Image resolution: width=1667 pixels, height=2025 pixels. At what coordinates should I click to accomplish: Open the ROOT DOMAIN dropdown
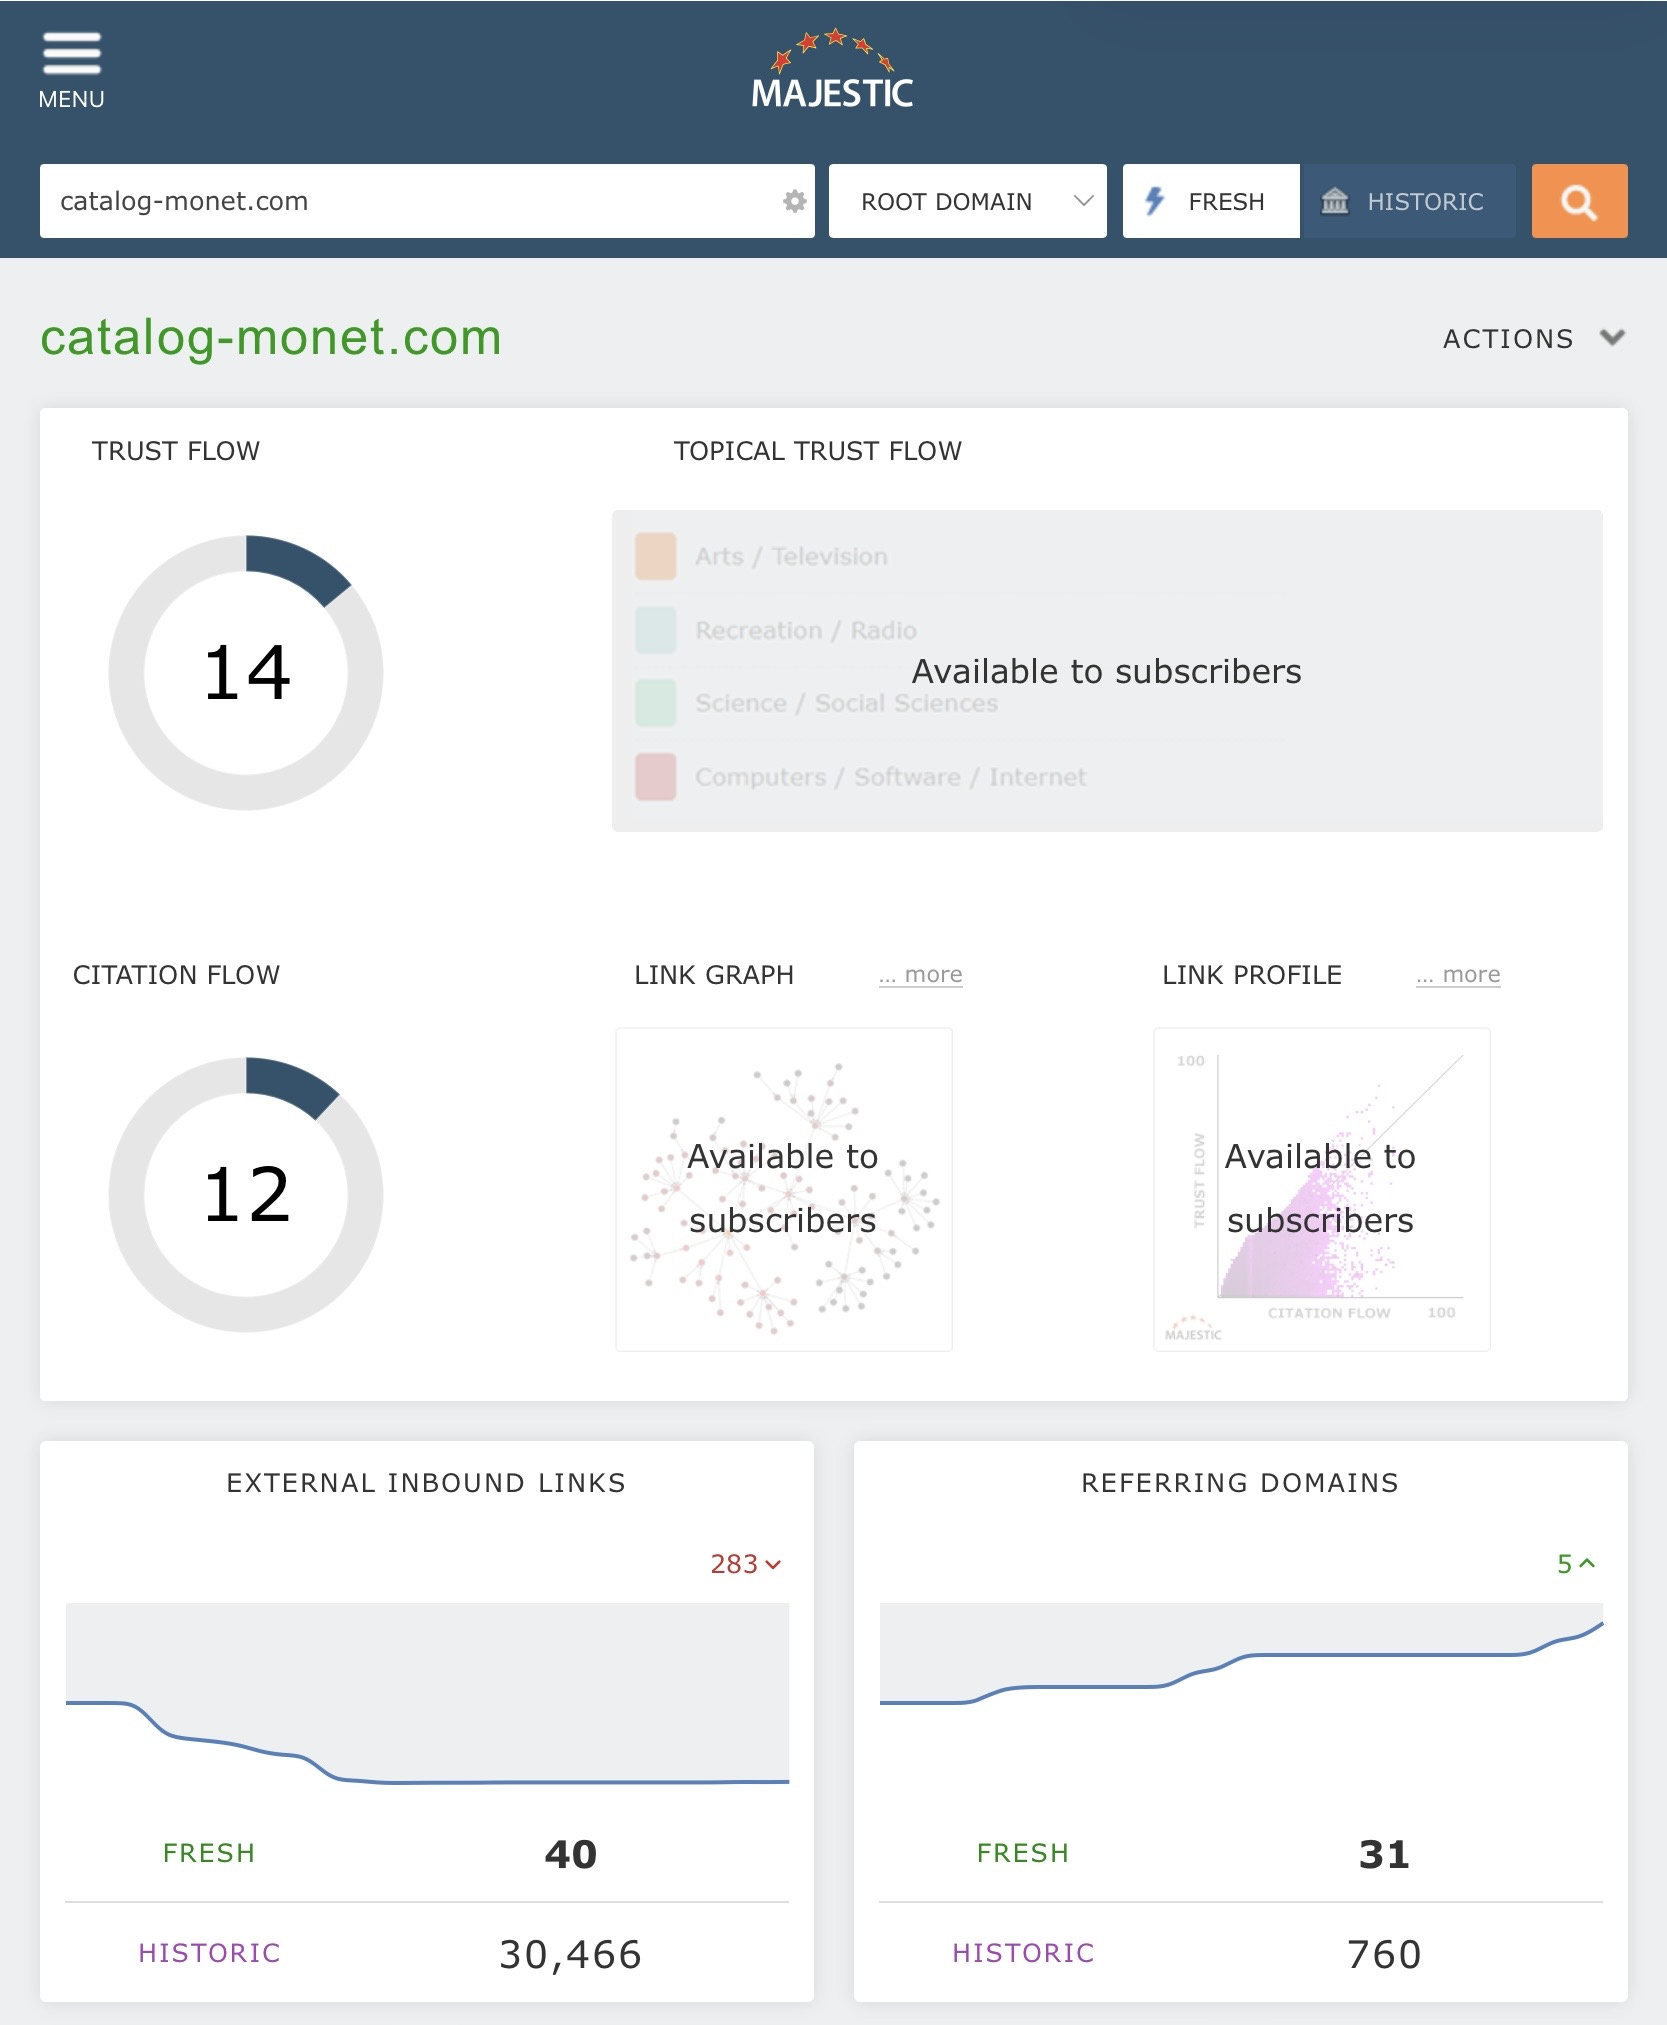[967, 201]
